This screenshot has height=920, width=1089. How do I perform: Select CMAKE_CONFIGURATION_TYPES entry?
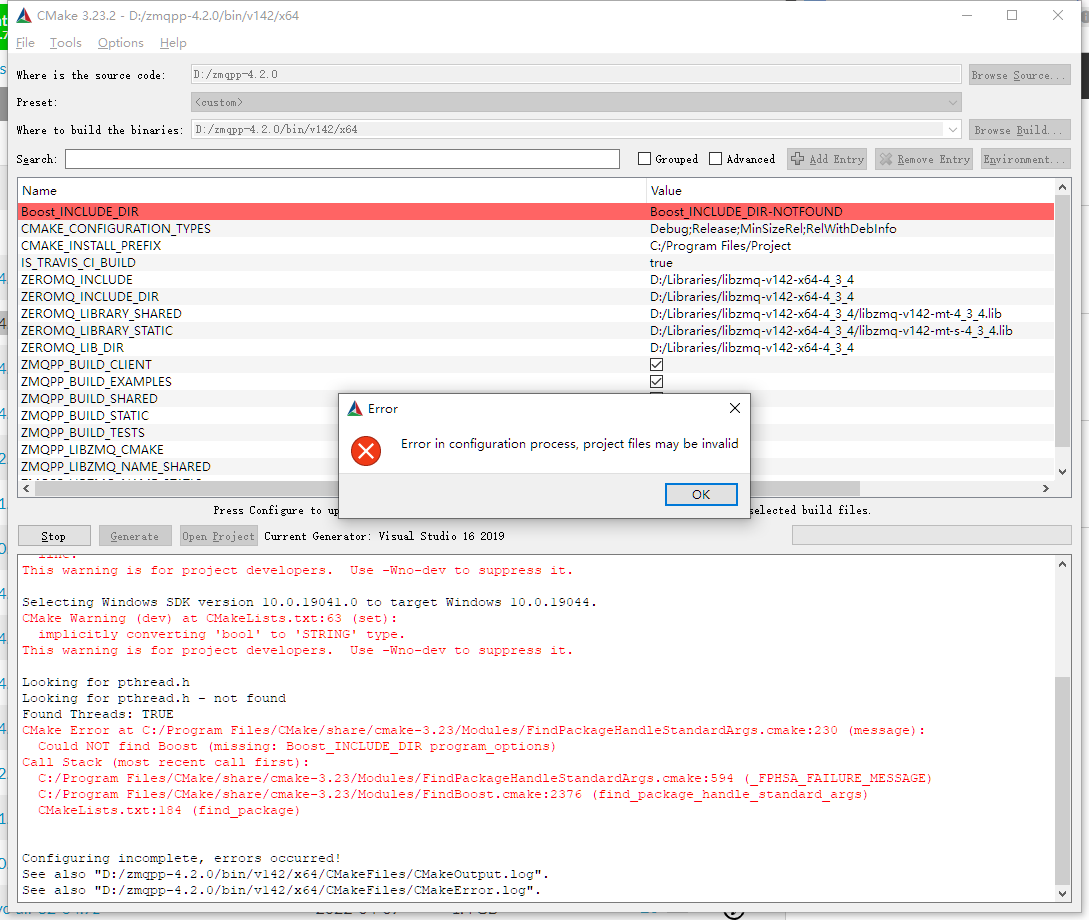coord(115,228)
